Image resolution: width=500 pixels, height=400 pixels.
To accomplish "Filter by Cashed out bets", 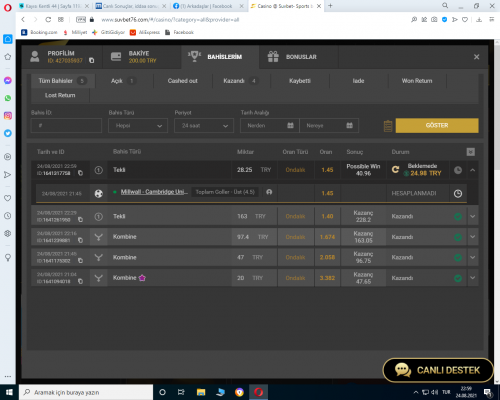I will click(183, 81).
